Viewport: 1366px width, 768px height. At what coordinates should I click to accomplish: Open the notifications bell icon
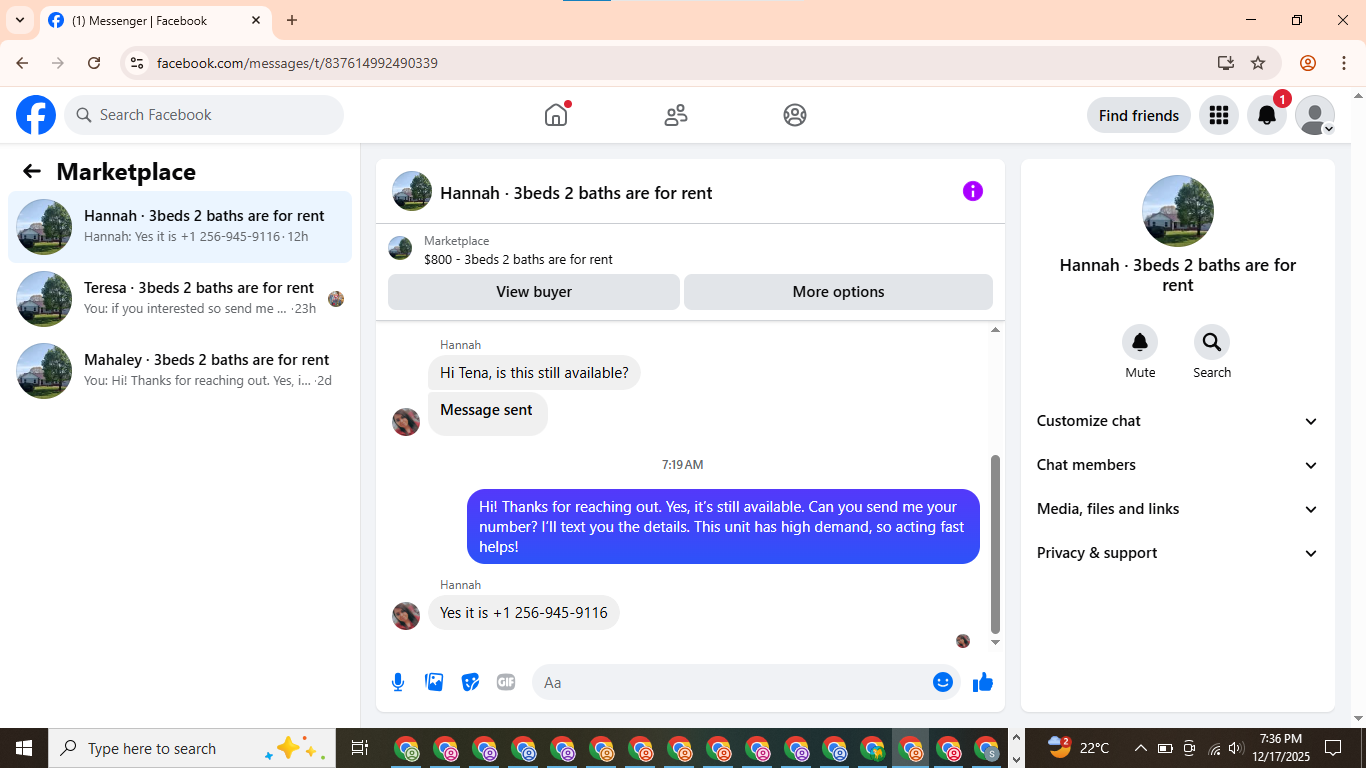coord(1267,115)
